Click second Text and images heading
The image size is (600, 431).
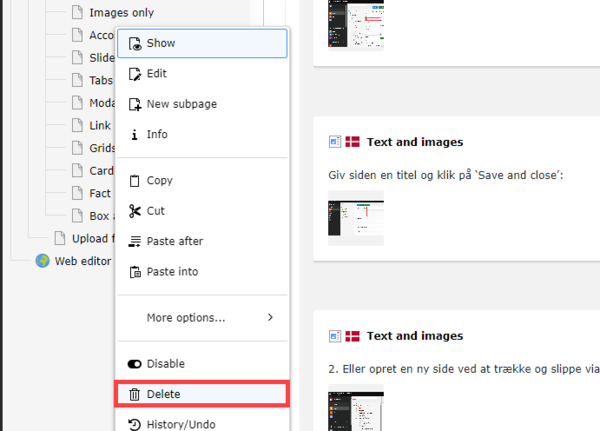tap(415, 336)
